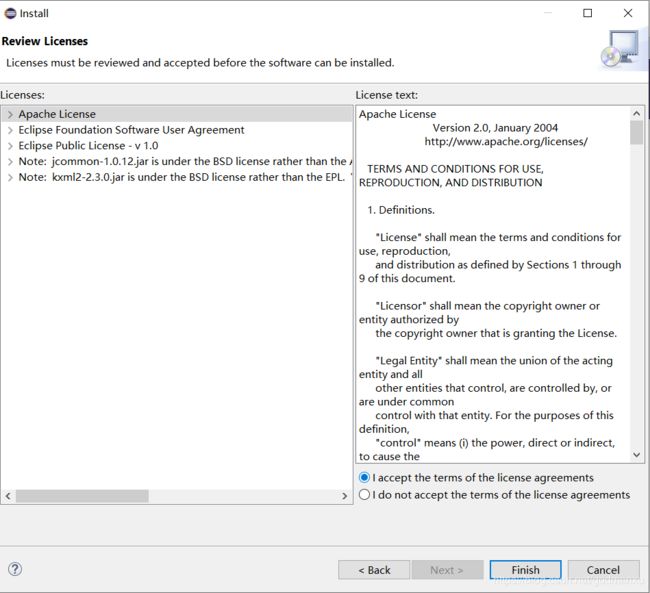Expand the kxml2-2.3.0.jar note node

[x=10, y=177]
